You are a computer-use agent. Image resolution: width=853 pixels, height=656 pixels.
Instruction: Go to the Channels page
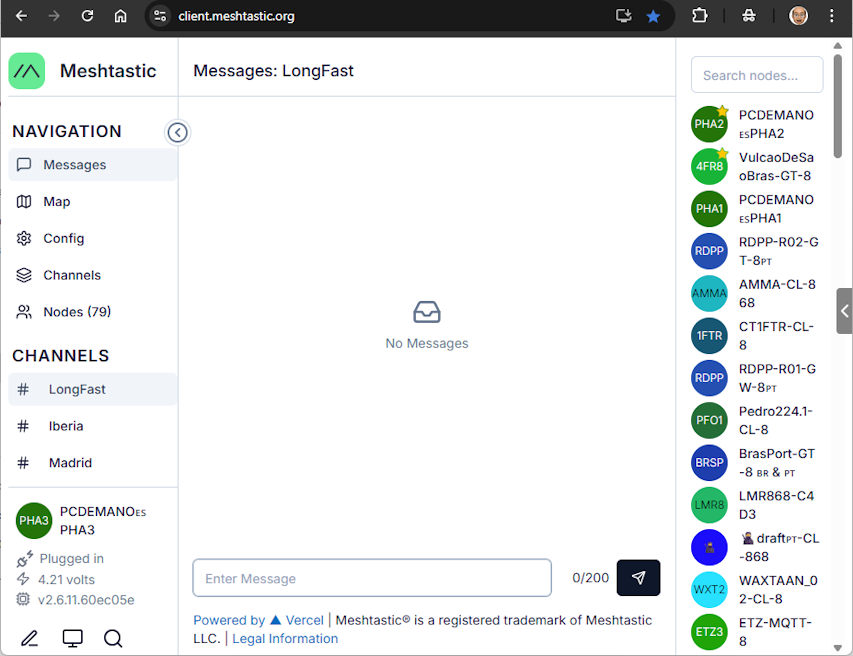(x=92, y=275)
